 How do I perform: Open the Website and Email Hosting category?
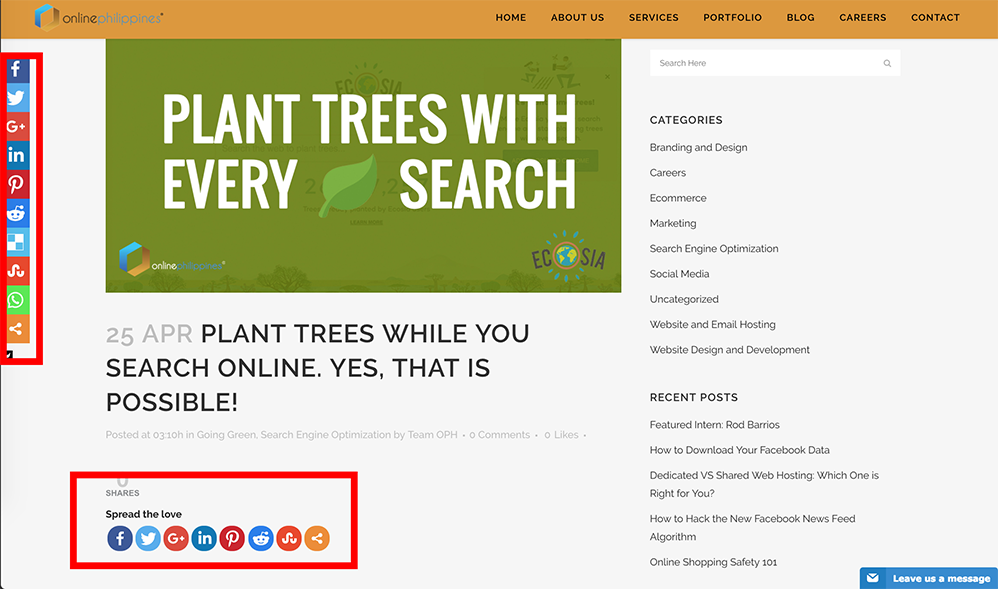pos(713,325)
